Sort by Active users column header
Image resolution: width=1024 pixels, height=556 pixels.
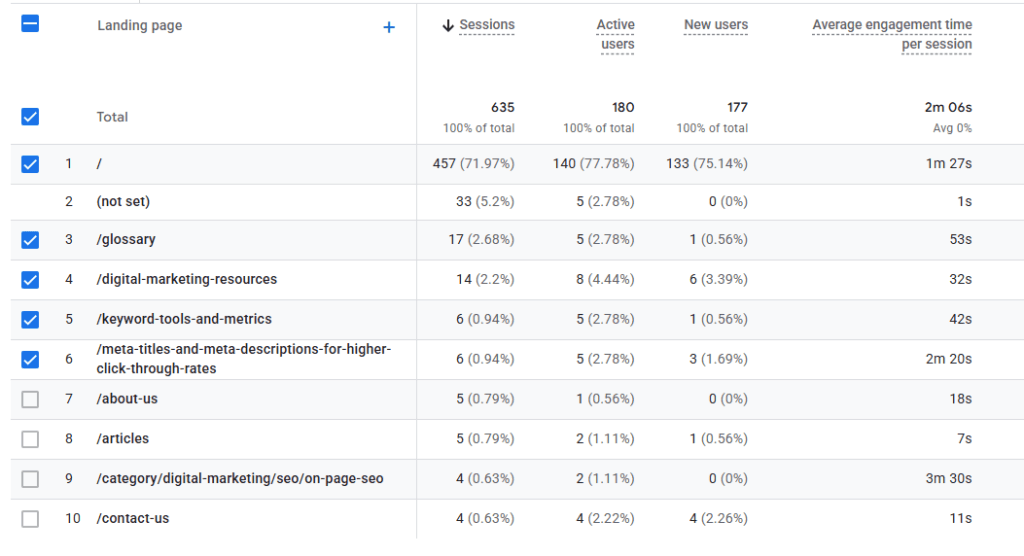[616, 35]
